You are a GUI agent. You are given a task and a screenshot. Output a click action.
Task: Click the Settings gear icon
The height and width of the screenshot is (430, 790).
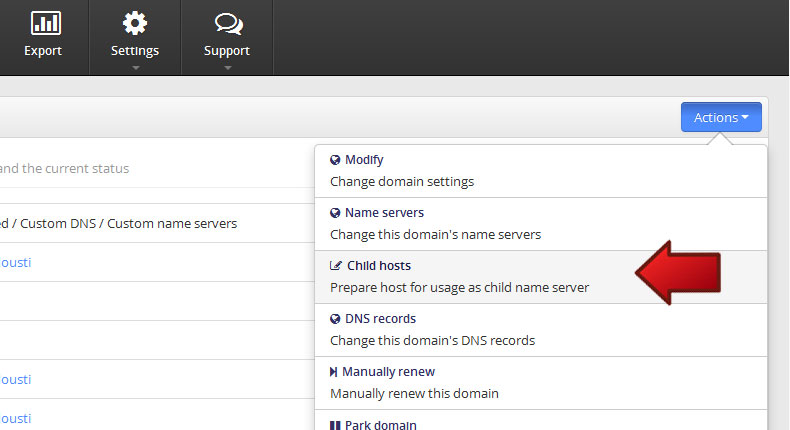135,23
